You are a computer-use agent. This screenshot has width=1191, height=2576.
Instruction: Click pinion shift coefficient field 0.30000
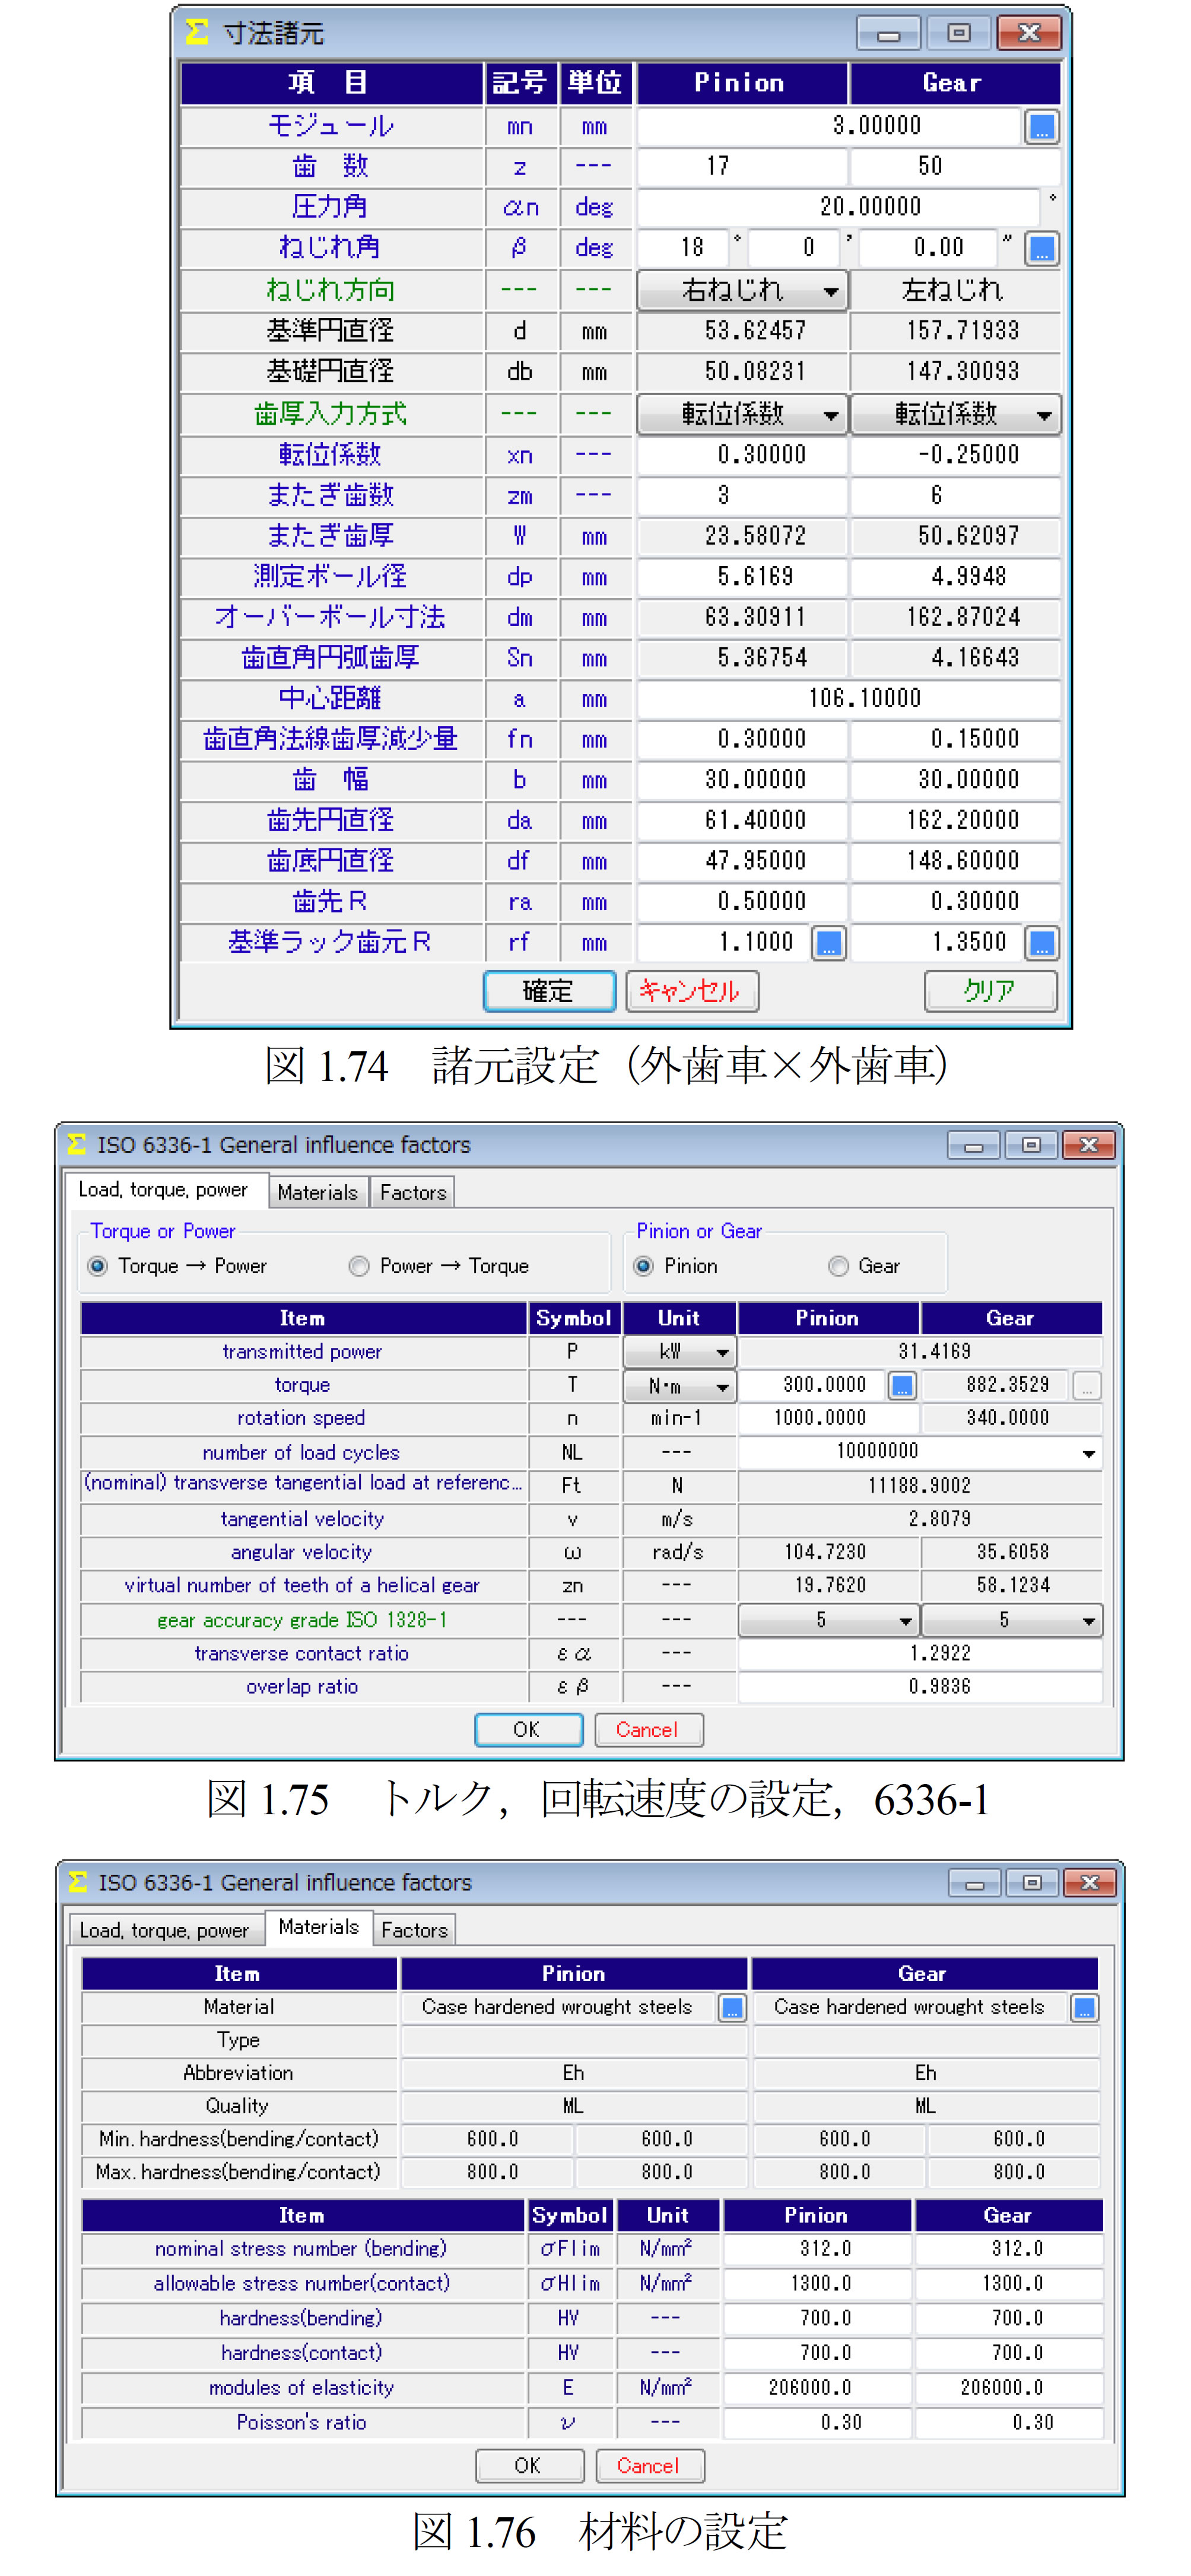pyautogui.click(x=742, y=455)
